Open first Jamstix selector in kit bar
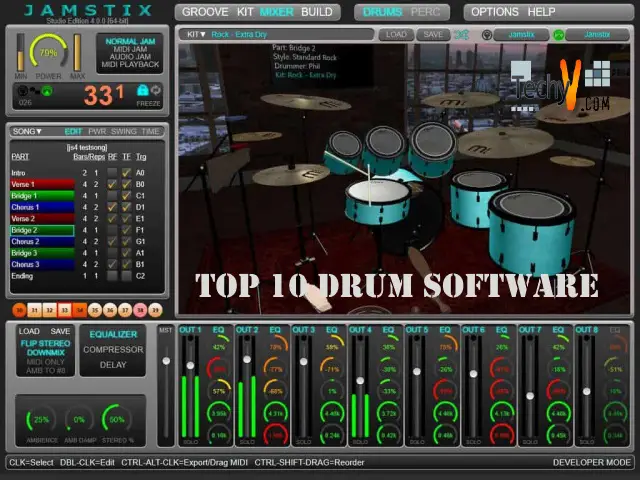The image size is (640, 480). tap(521, 35)
